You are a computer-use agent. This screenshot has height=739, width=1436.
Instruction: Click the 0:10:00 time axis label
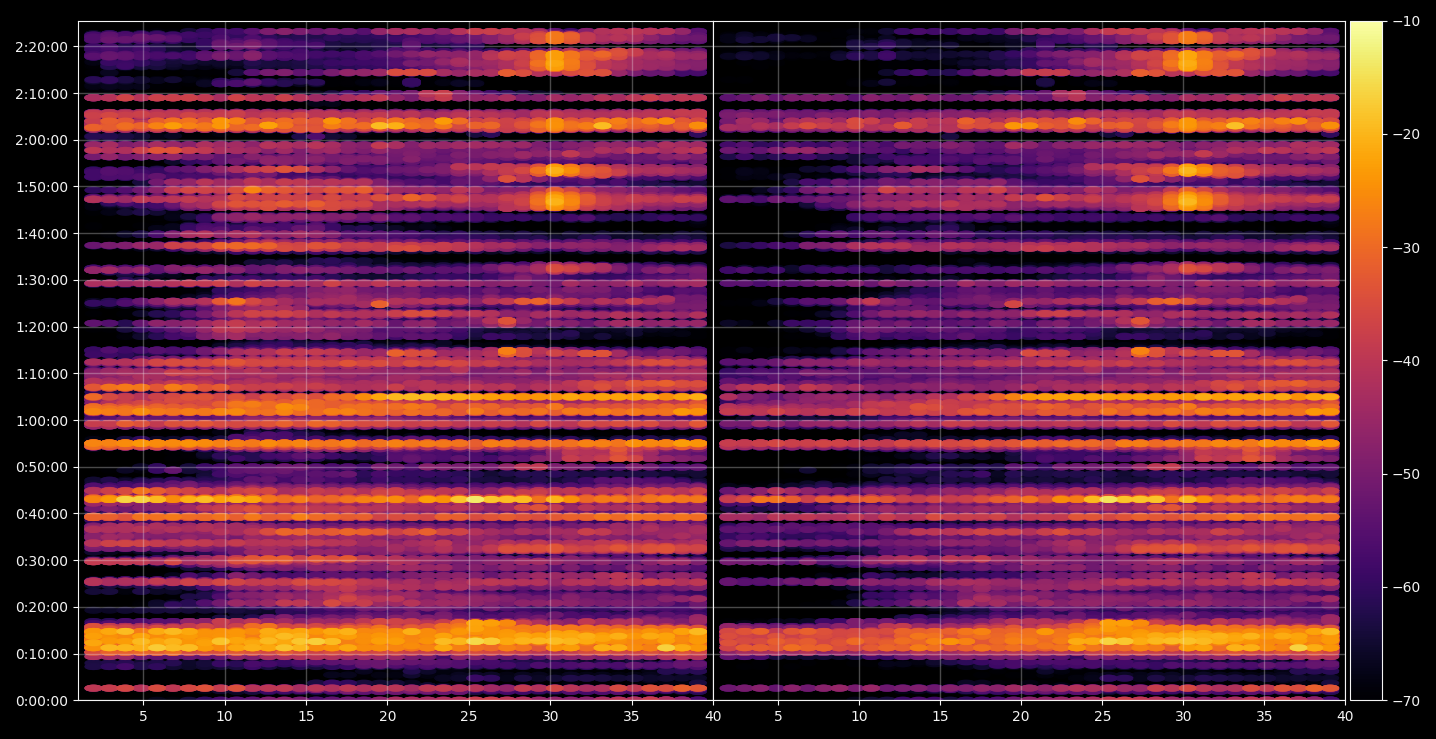(42, 654)
